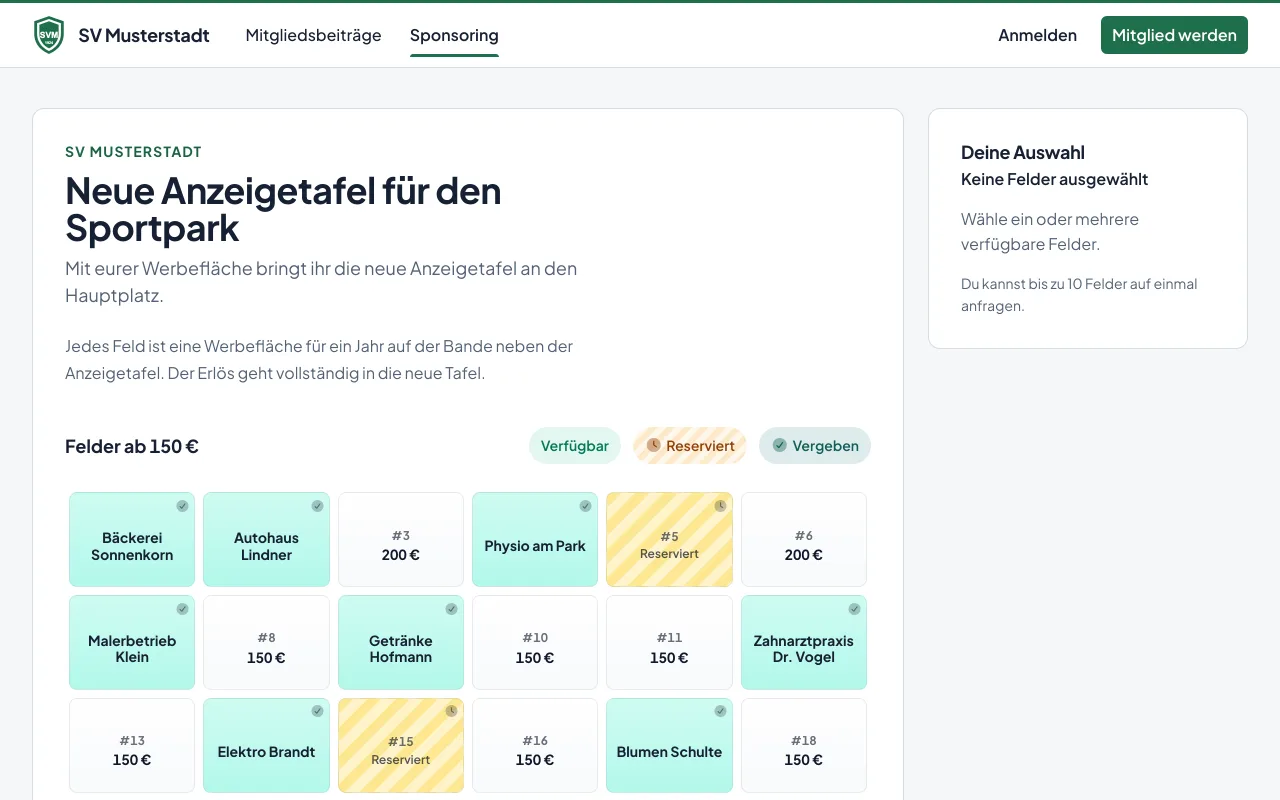Click checkmark icon on Autohaus Lindner field
Image resolution: width=1280 pixels, height=800 pixels.
click(x=317, y=506)
